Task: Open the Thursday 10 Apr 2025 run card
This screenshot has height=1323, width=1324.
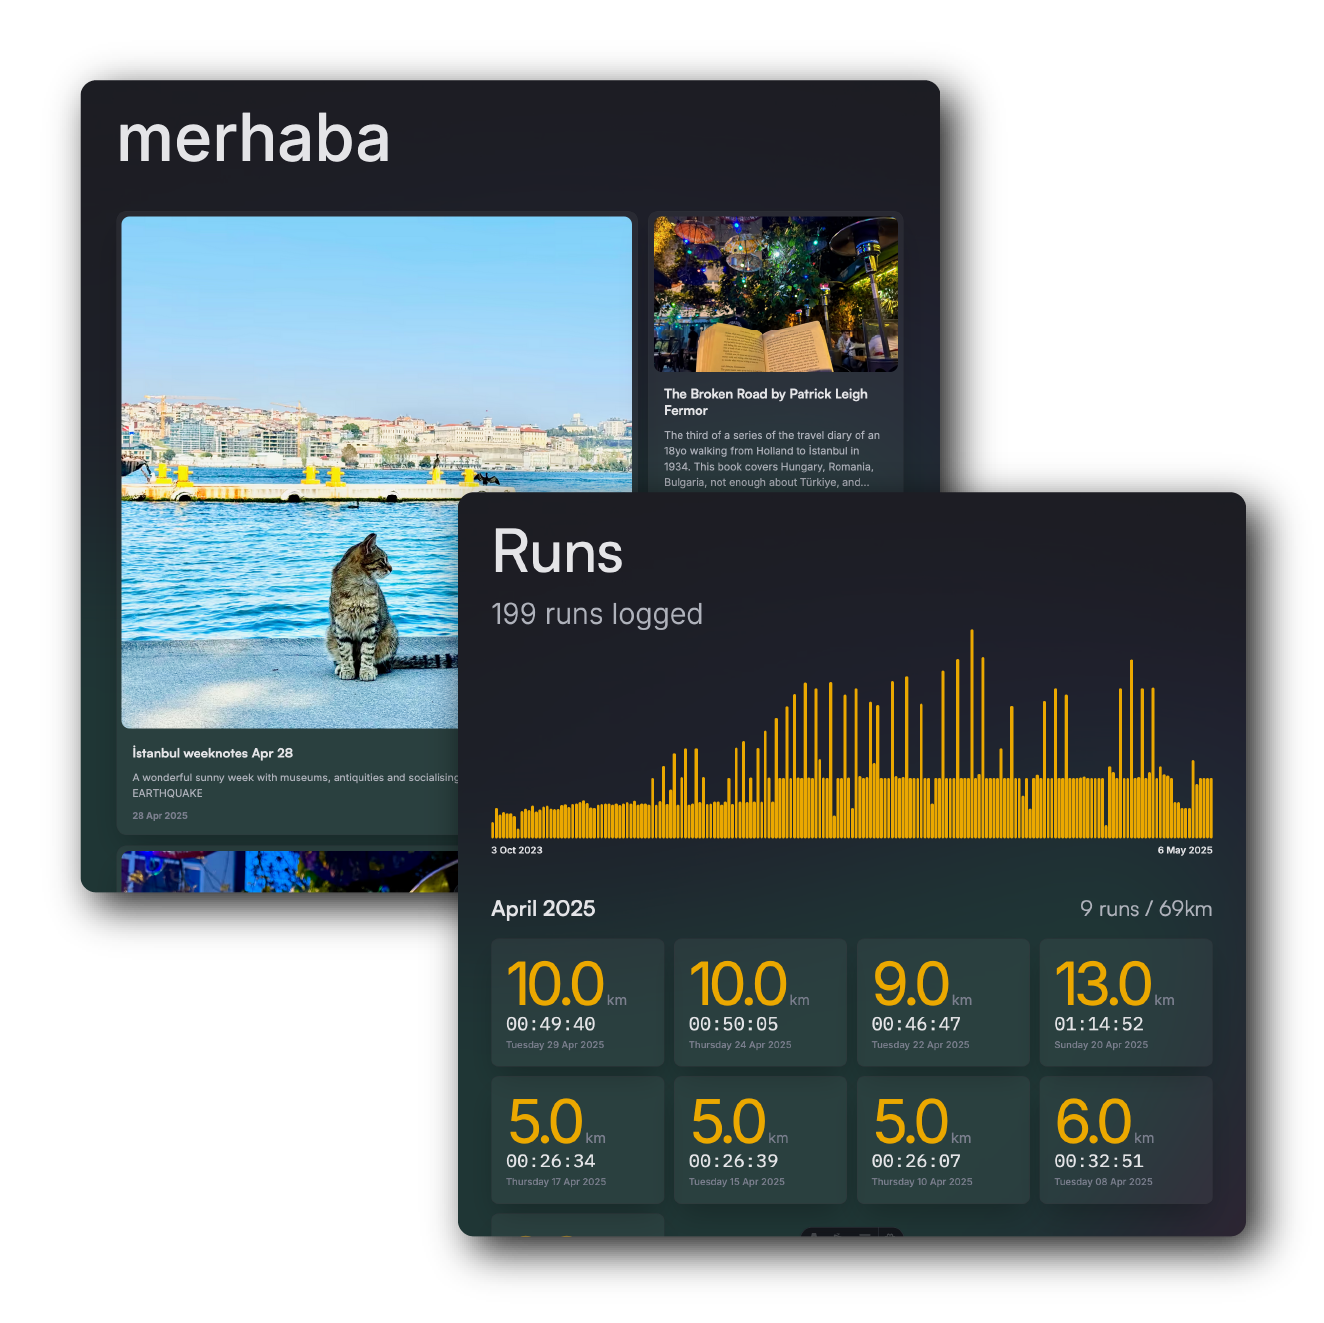Action: pos(943,1140)
